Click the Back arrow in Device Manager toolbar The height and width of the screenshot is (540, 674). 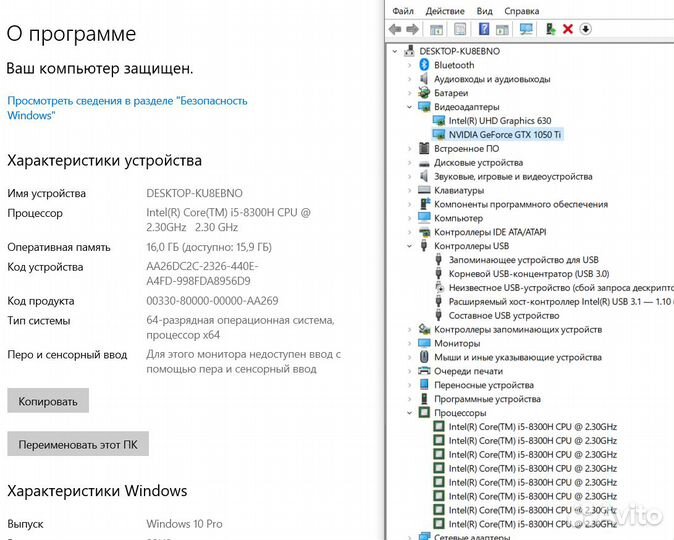point(396,29)
